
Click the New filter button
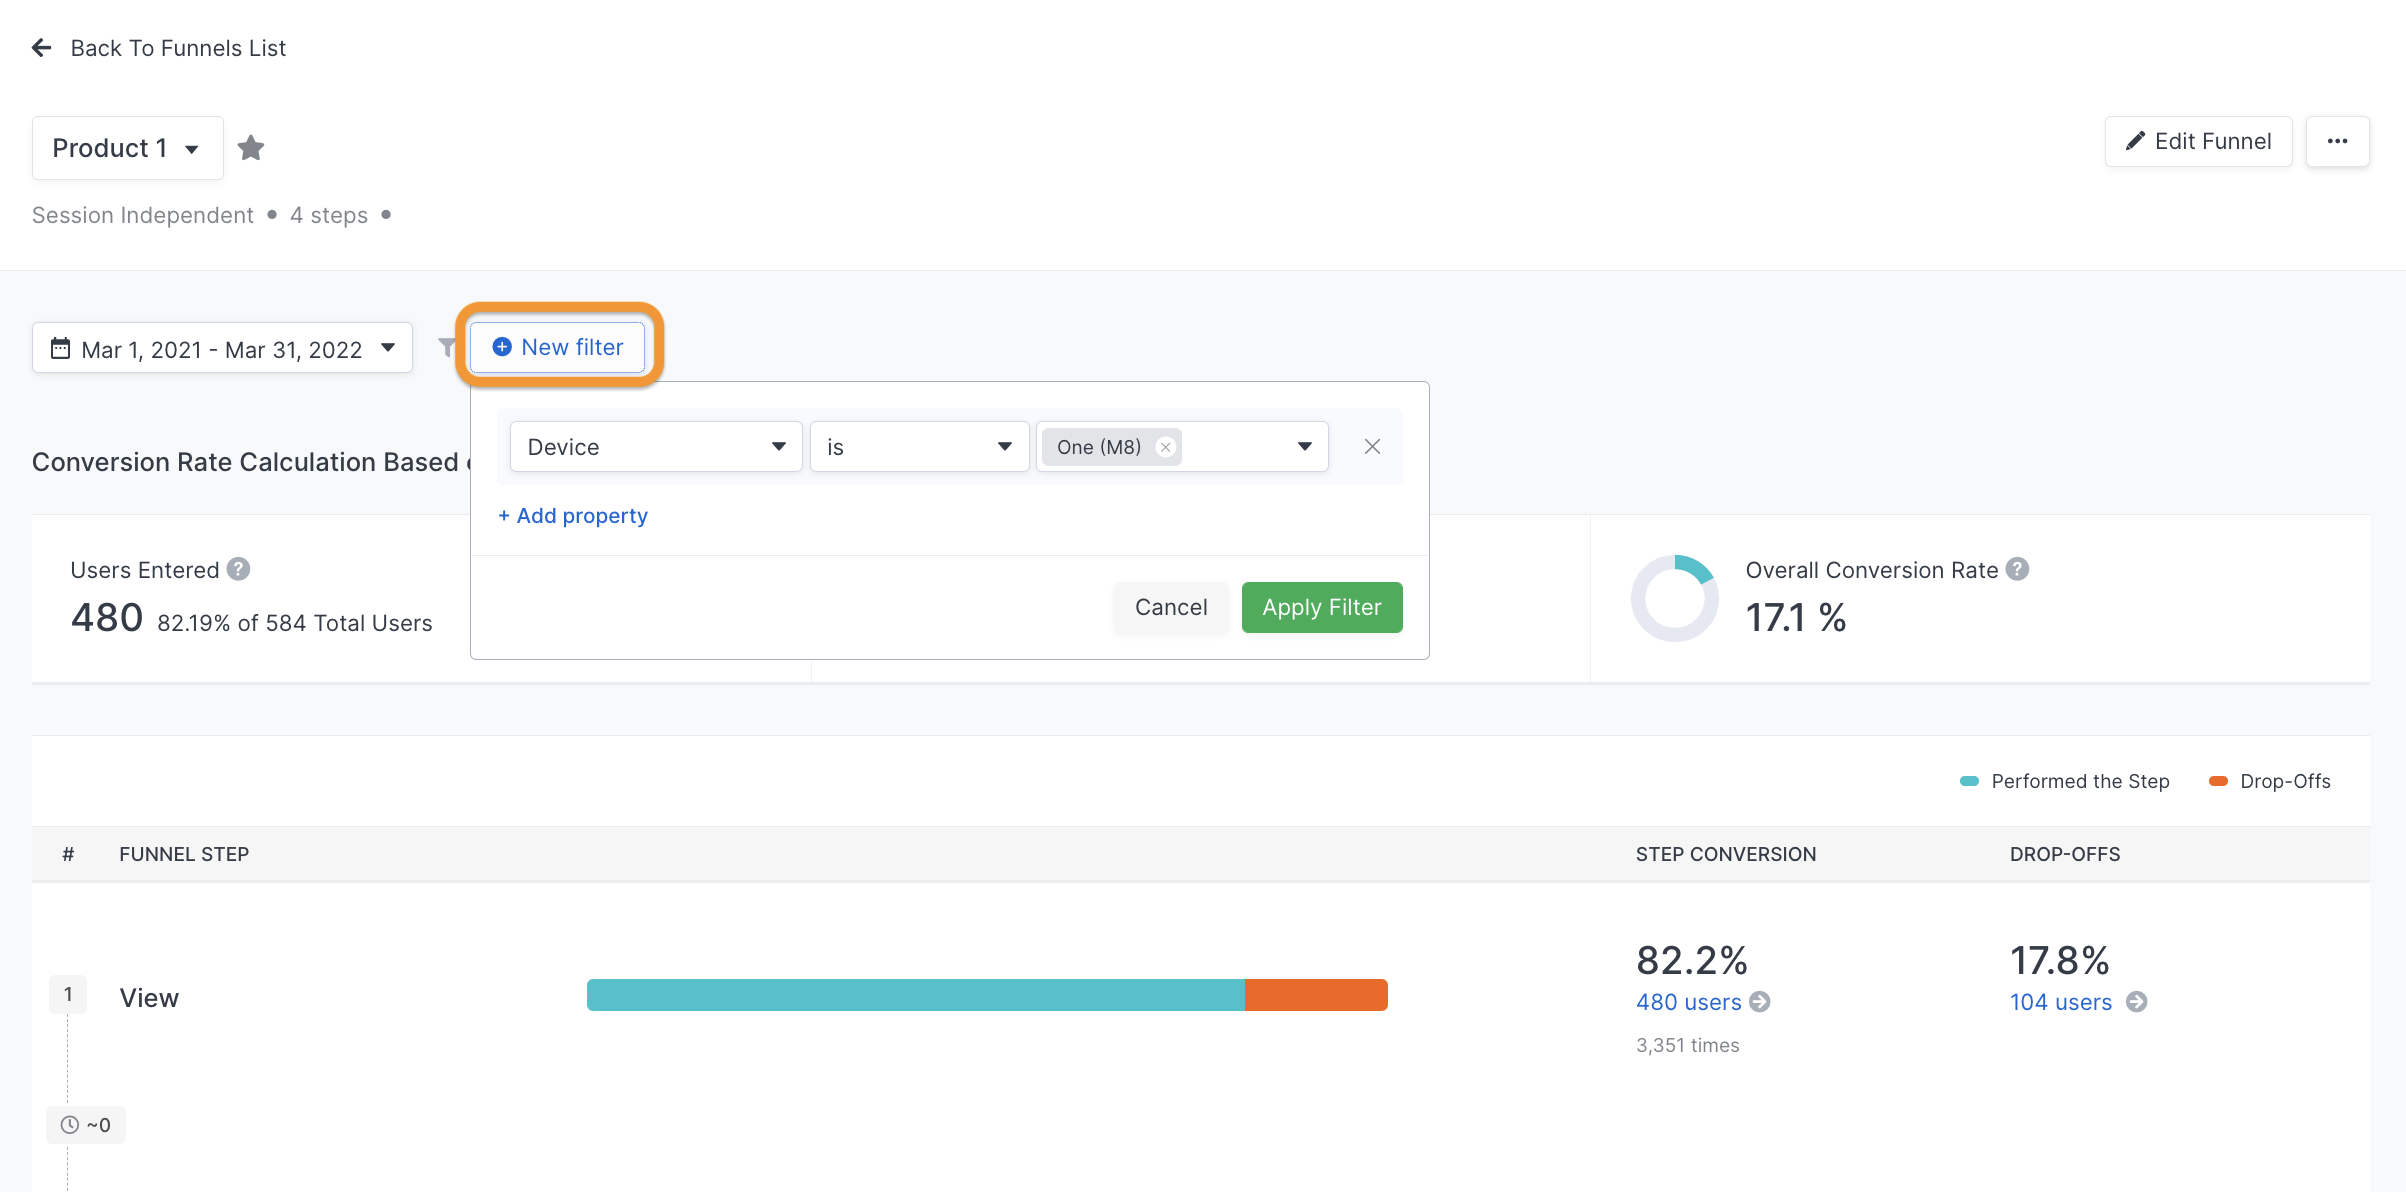[558, 347]
